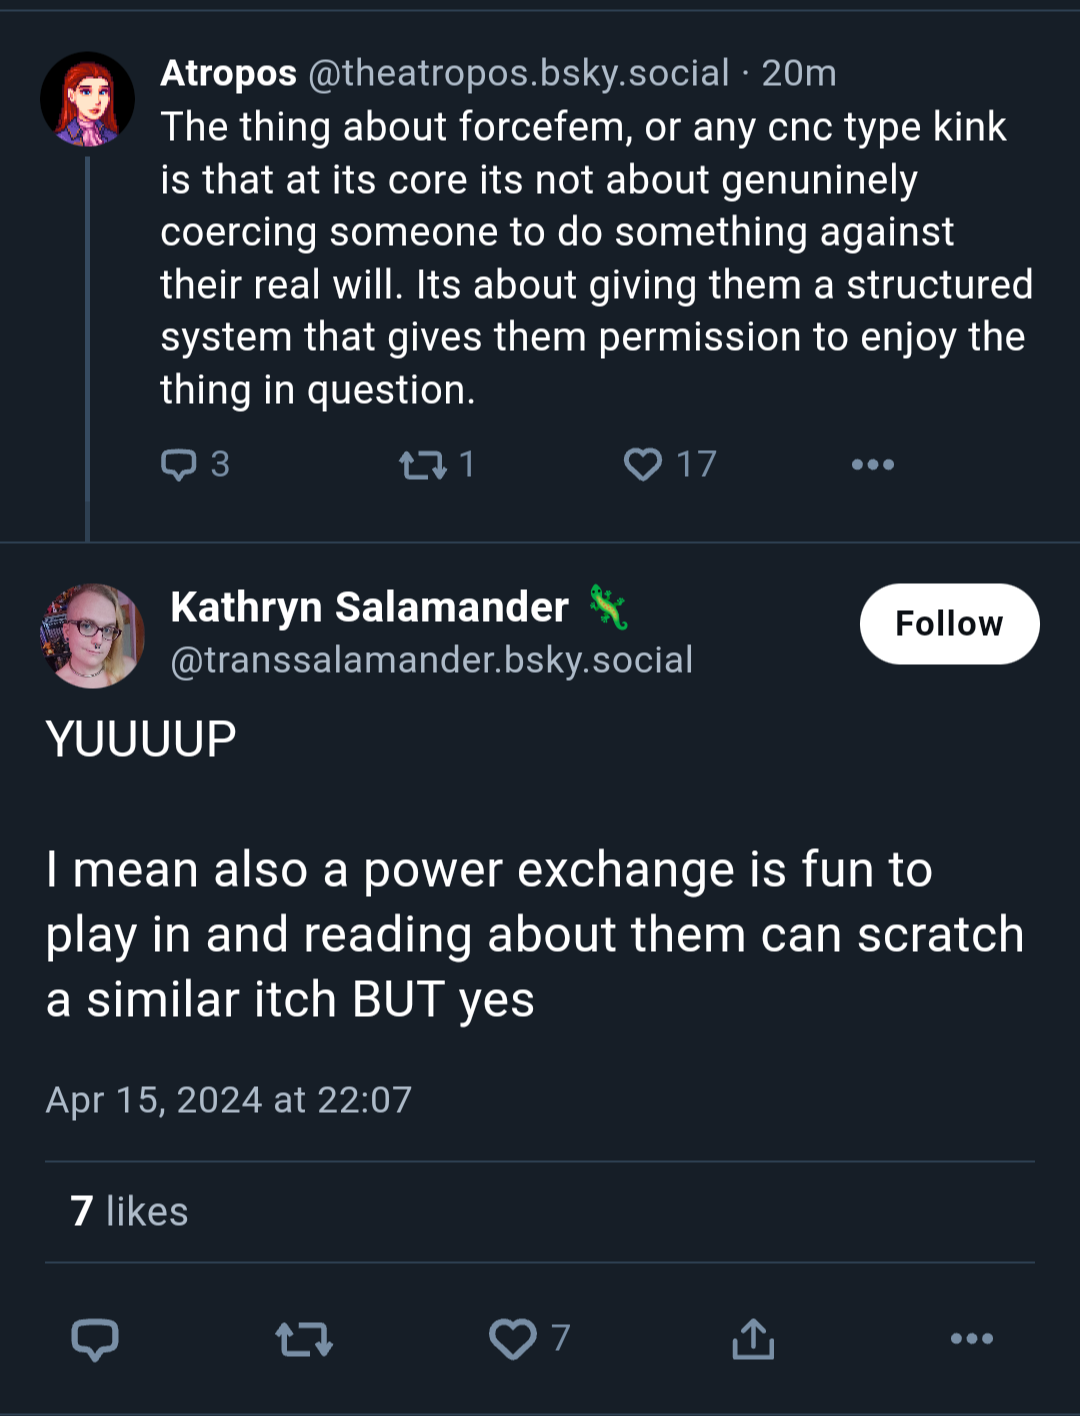Share Kathryn's post with share icon

click(x=753, y=1339)
